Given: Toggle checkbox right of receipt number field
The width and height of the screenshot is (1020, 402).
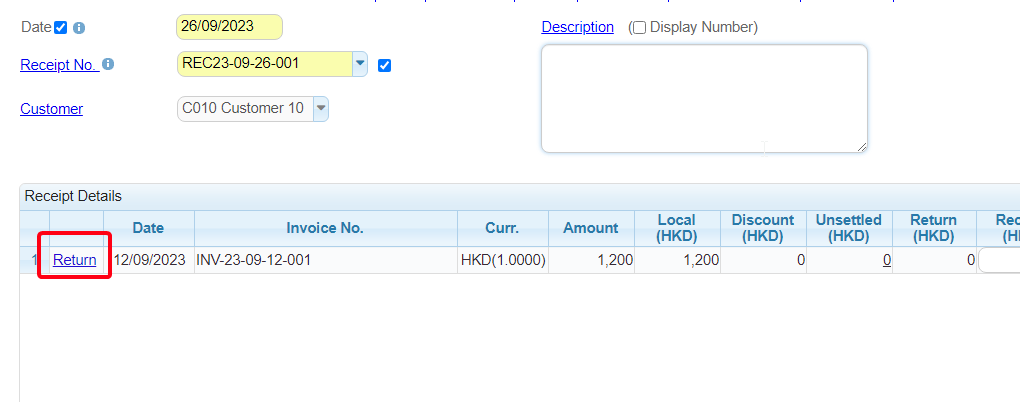Looking at the screenshot, I should 385,66.
